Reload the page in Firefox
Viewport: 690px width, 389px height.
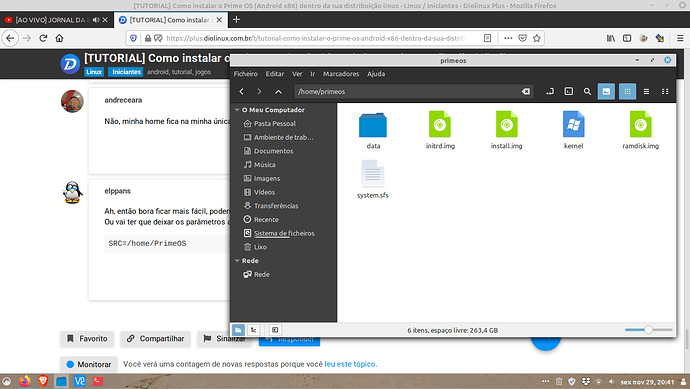click(43, 38)
